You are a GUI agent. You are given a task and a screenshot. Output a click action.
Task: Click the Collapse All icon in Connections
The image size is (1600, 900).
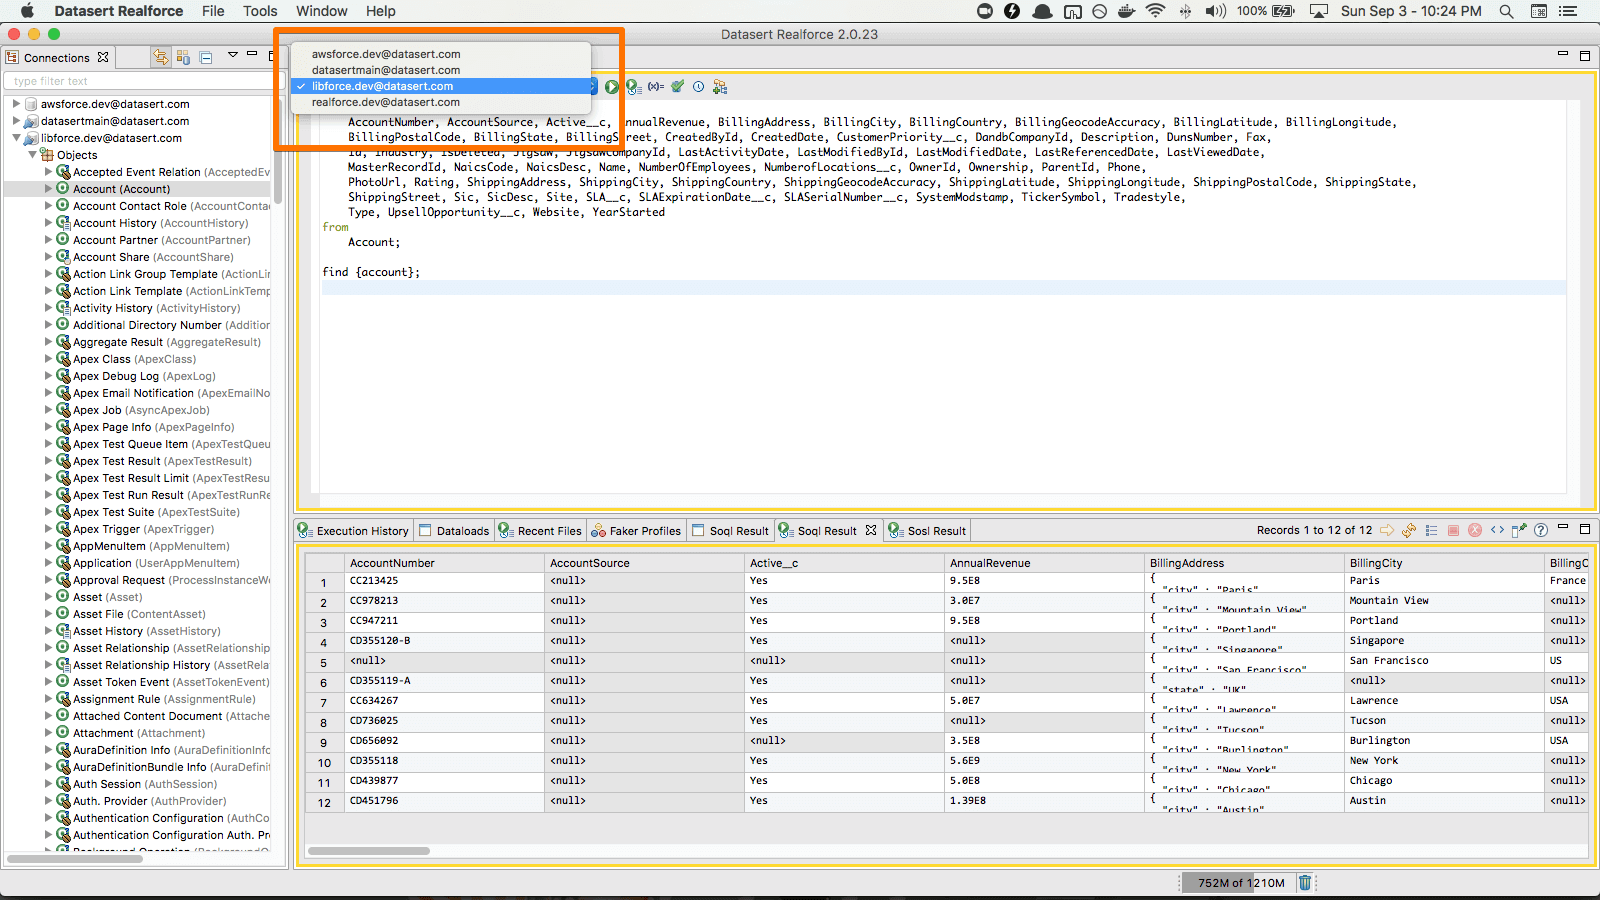coord(206,57)
